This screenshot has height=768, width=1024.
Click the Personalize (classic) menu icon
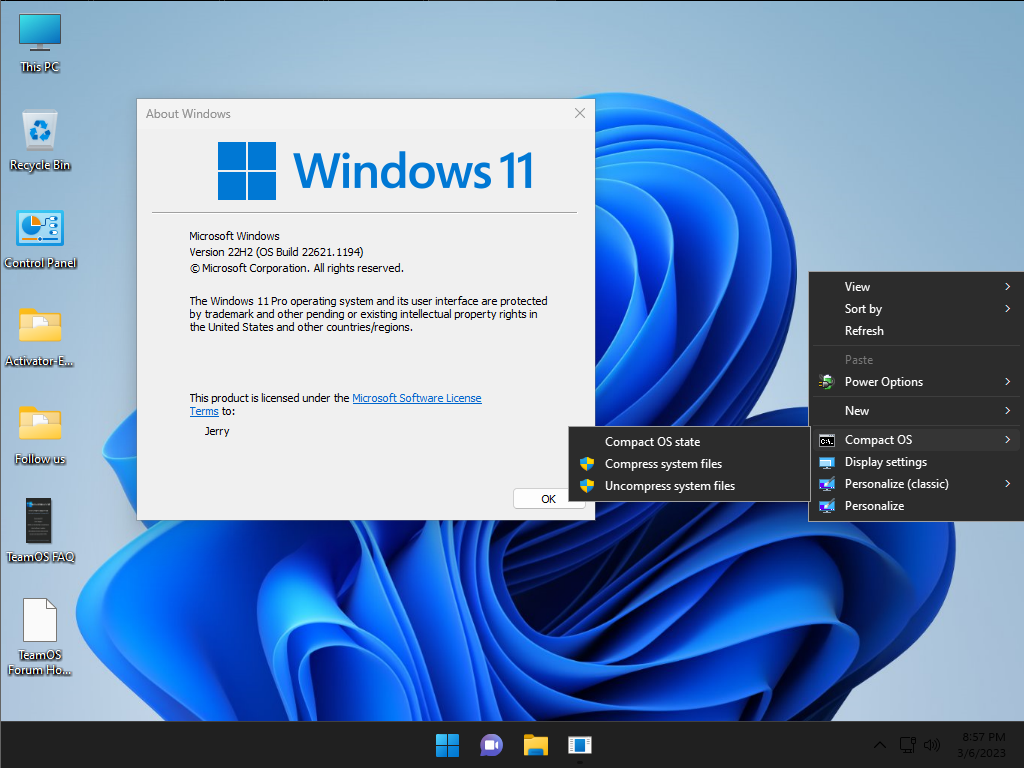tap(827, 484)
